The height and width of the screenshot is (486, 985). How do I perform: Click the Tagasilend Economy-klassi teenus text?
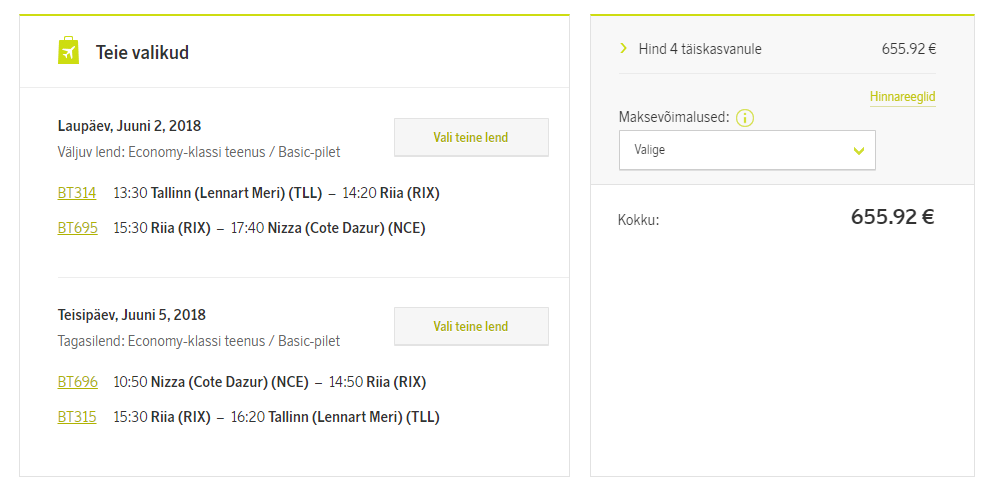click(x=199, y=342)
